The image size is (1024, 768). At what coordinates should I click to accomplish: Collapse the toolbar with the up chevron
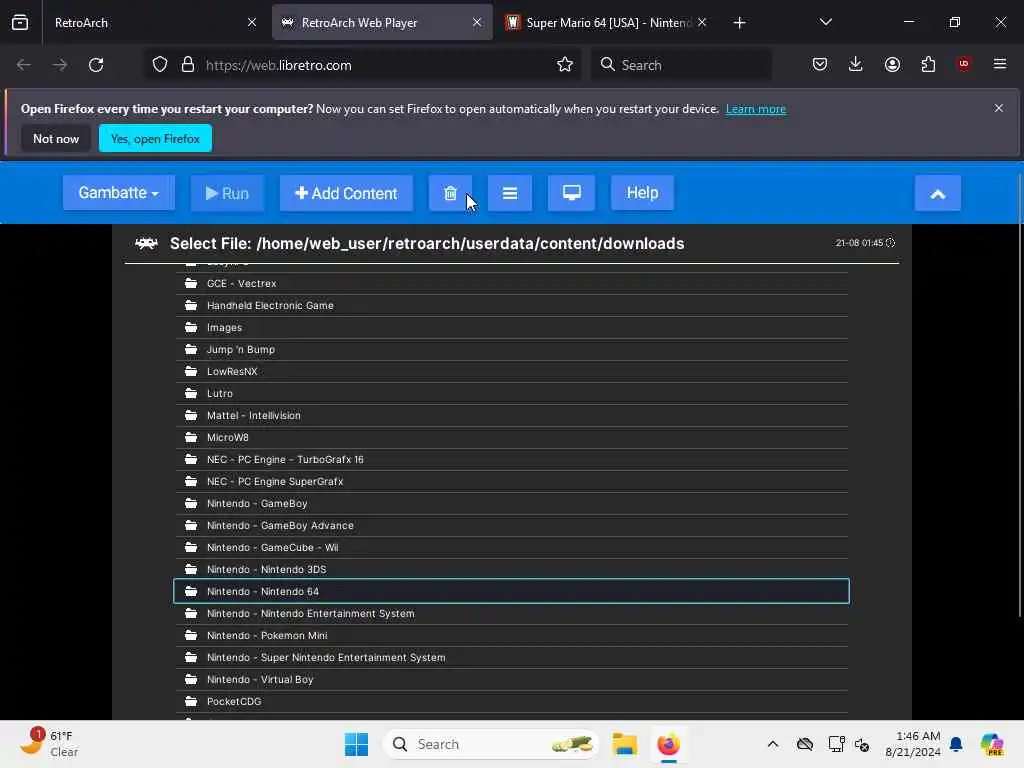tap(937, 193)
